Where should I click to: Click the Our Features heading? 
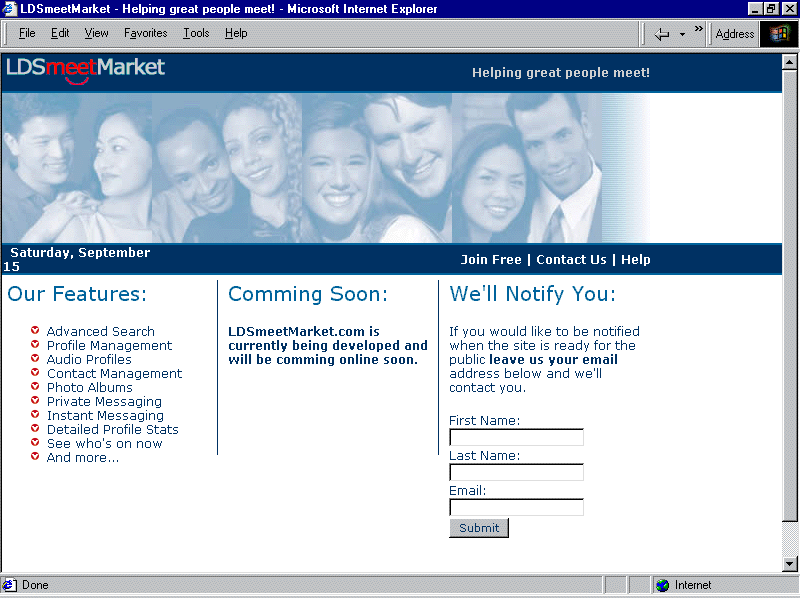77,294
